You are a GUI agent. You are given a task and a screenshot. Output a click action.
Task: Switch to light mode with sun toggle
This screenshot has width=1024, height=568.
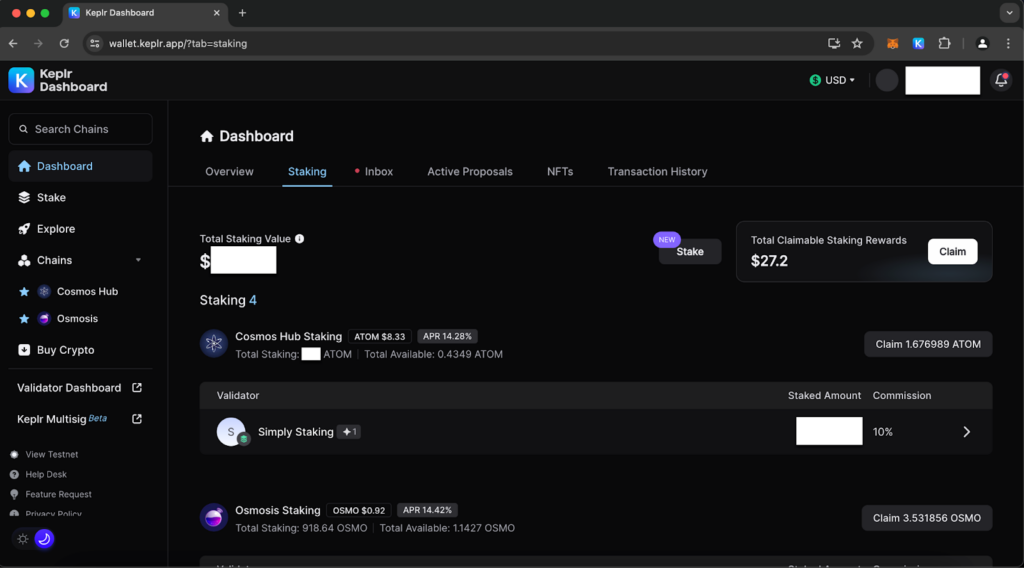(x=23, y=539)
